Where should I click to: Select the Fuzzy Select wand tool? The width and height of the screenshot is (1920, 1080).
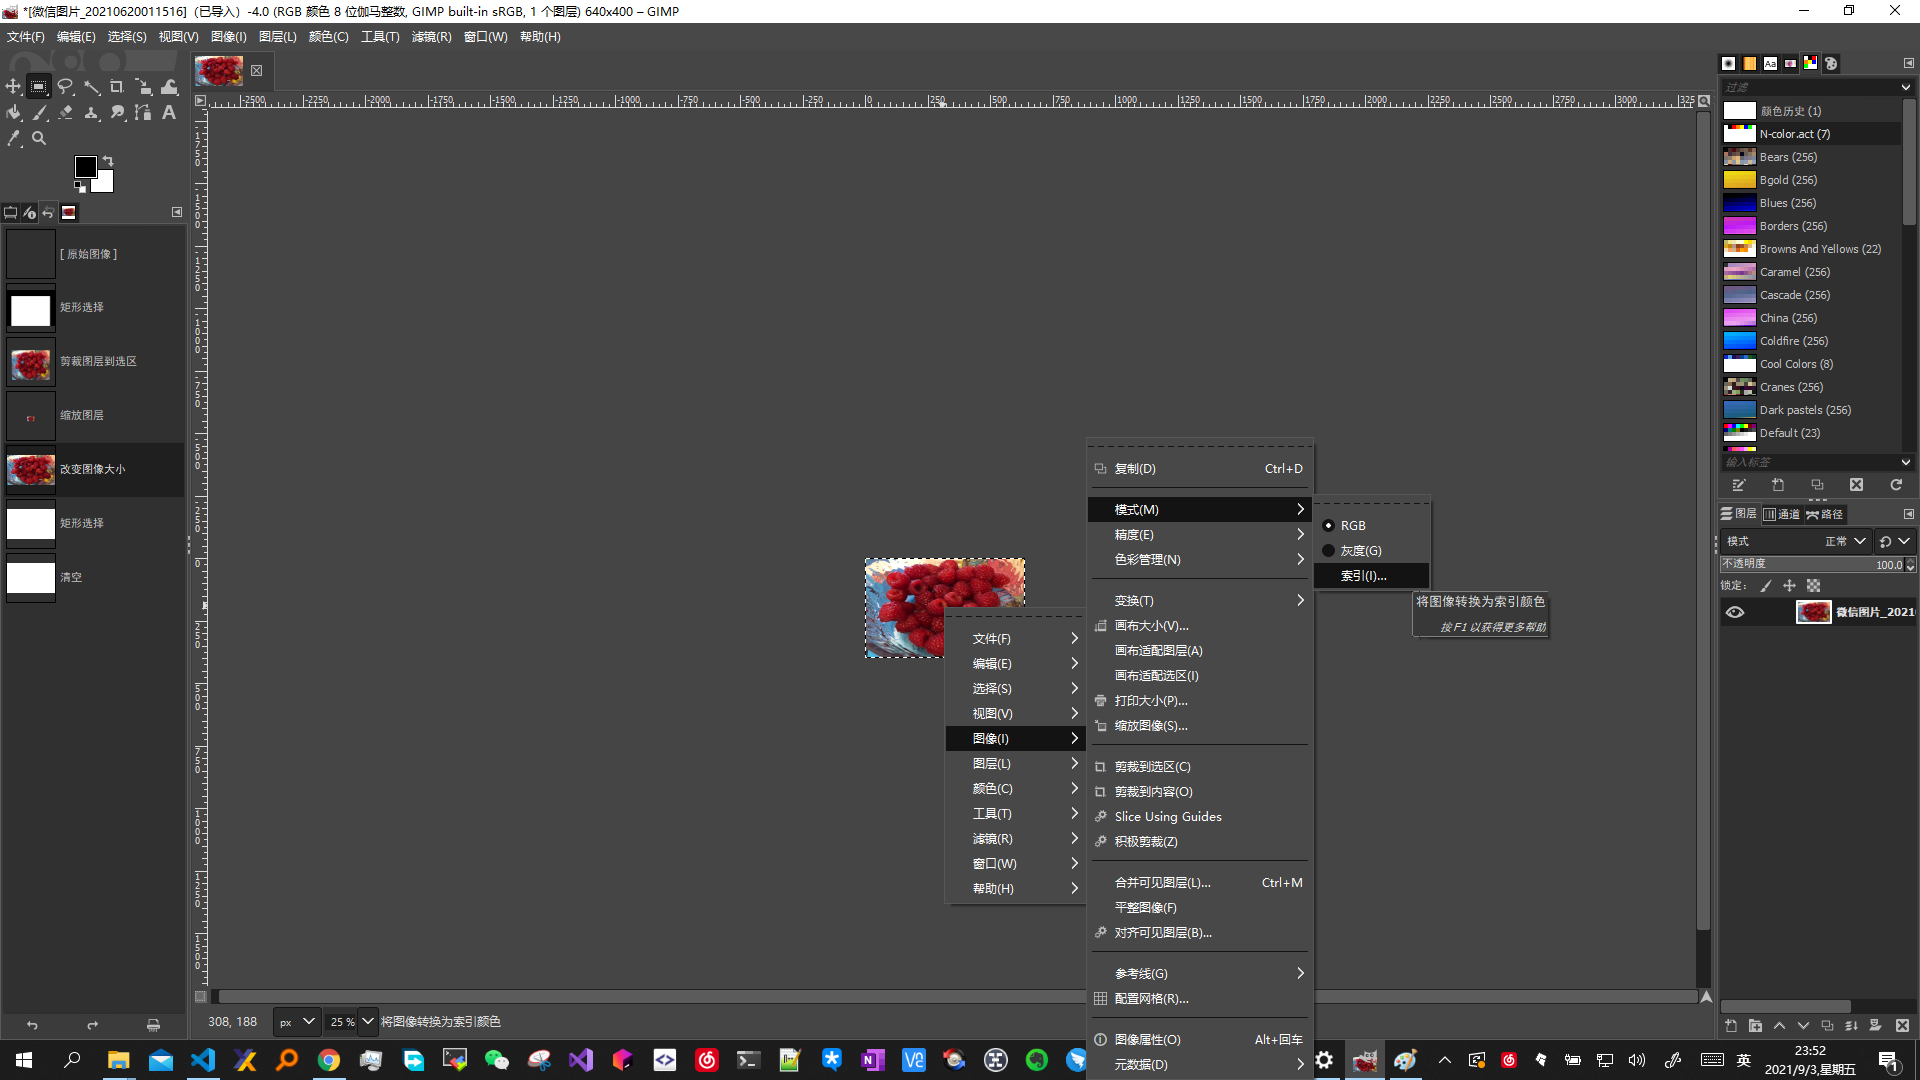click(x=91, y=87)
